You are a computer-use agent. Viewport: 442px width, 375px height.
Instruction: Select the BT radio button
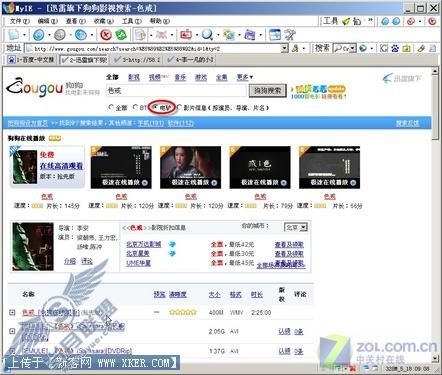(135, 107)
